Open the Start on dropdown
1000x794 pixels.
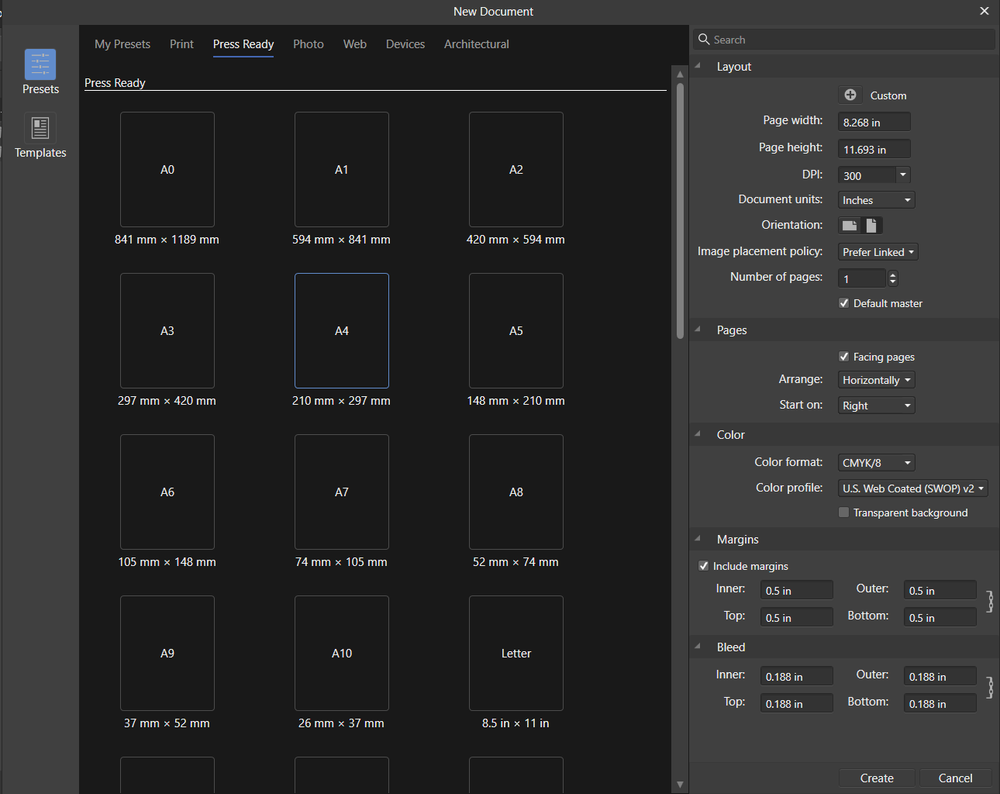876,406
